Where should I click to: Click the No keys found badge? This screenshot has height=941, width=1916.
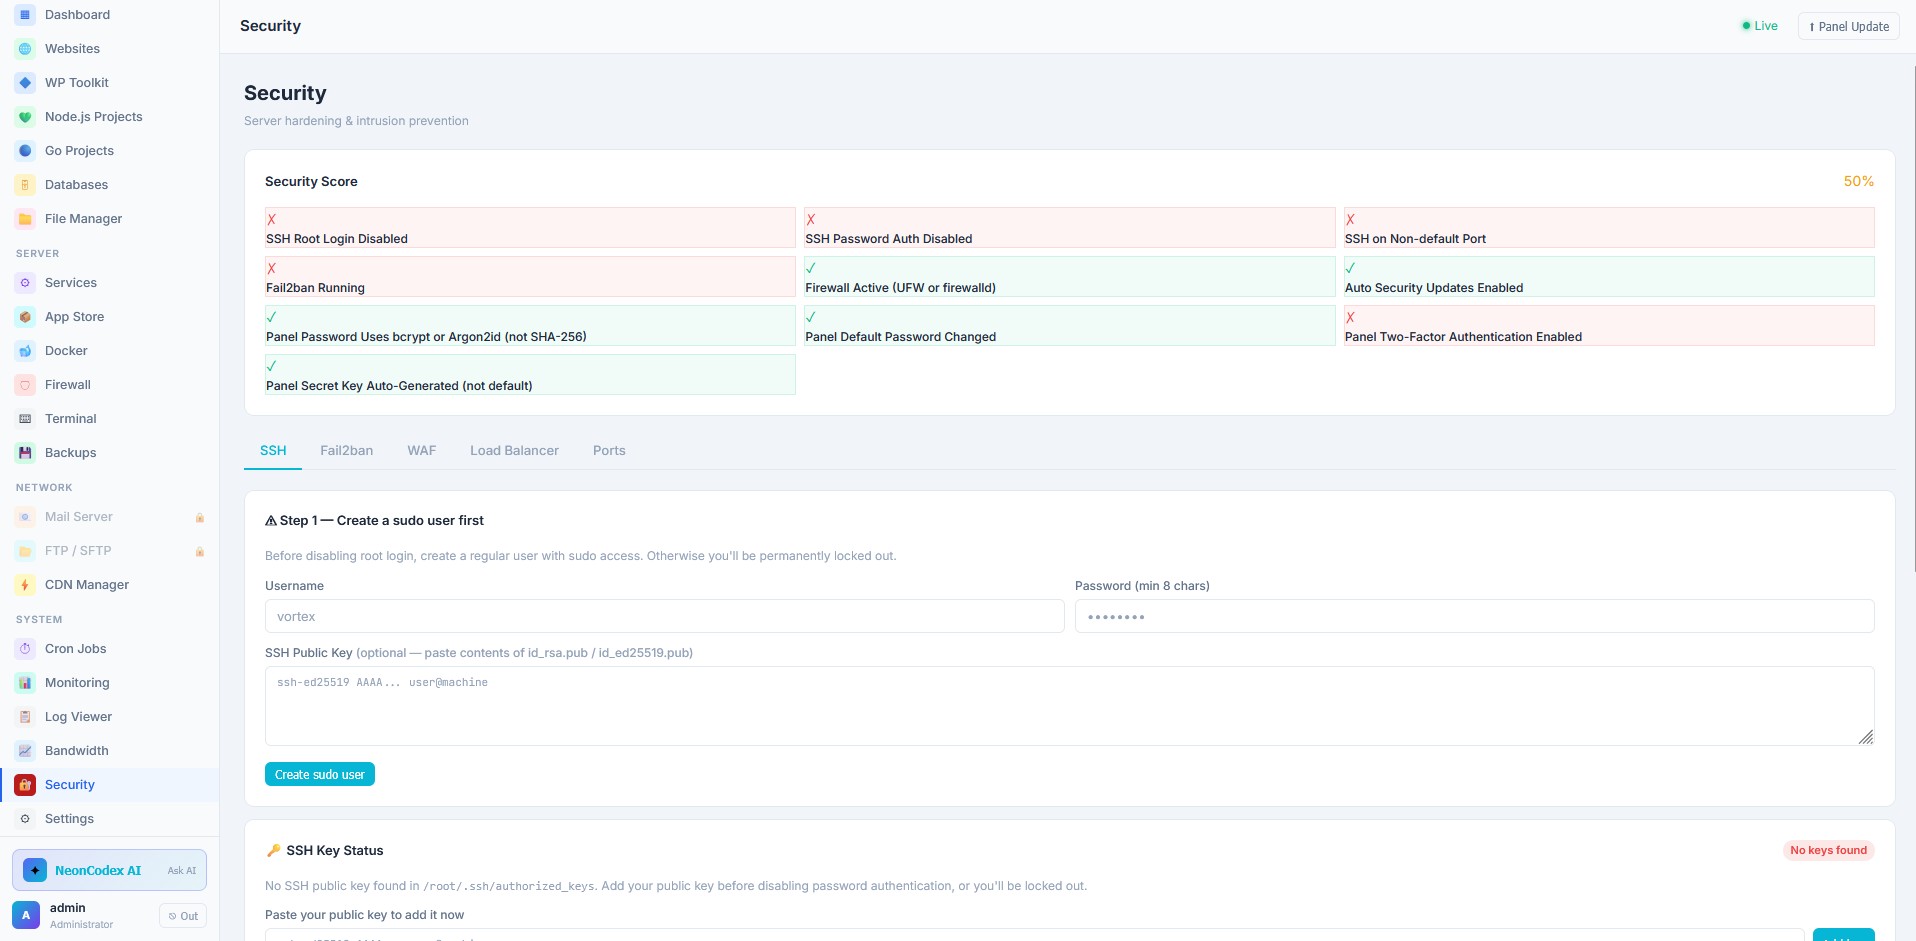1828,850
